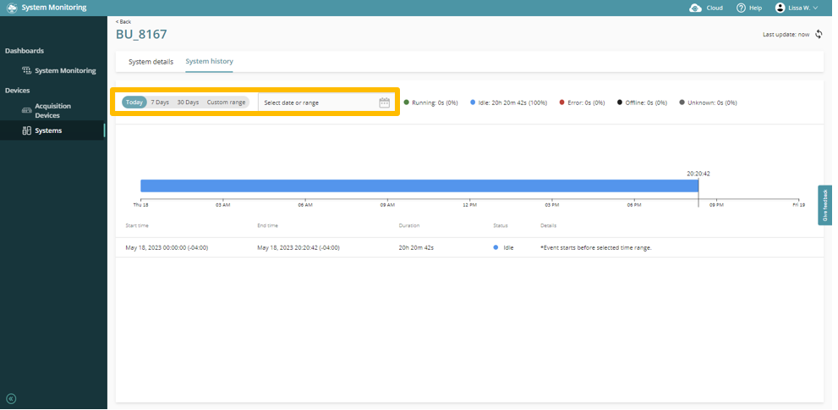Click the Give feedback side button
The width and height of the screenshot is (838, 410).
pos(824,205)
